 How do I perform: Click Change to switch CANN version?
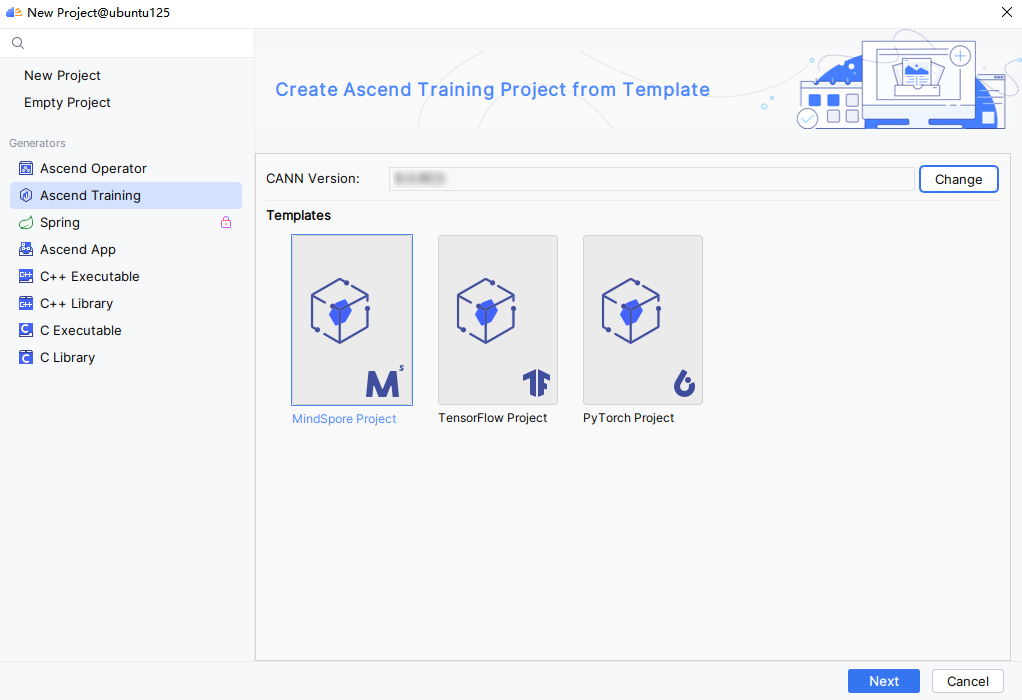(x=958, y=179)
